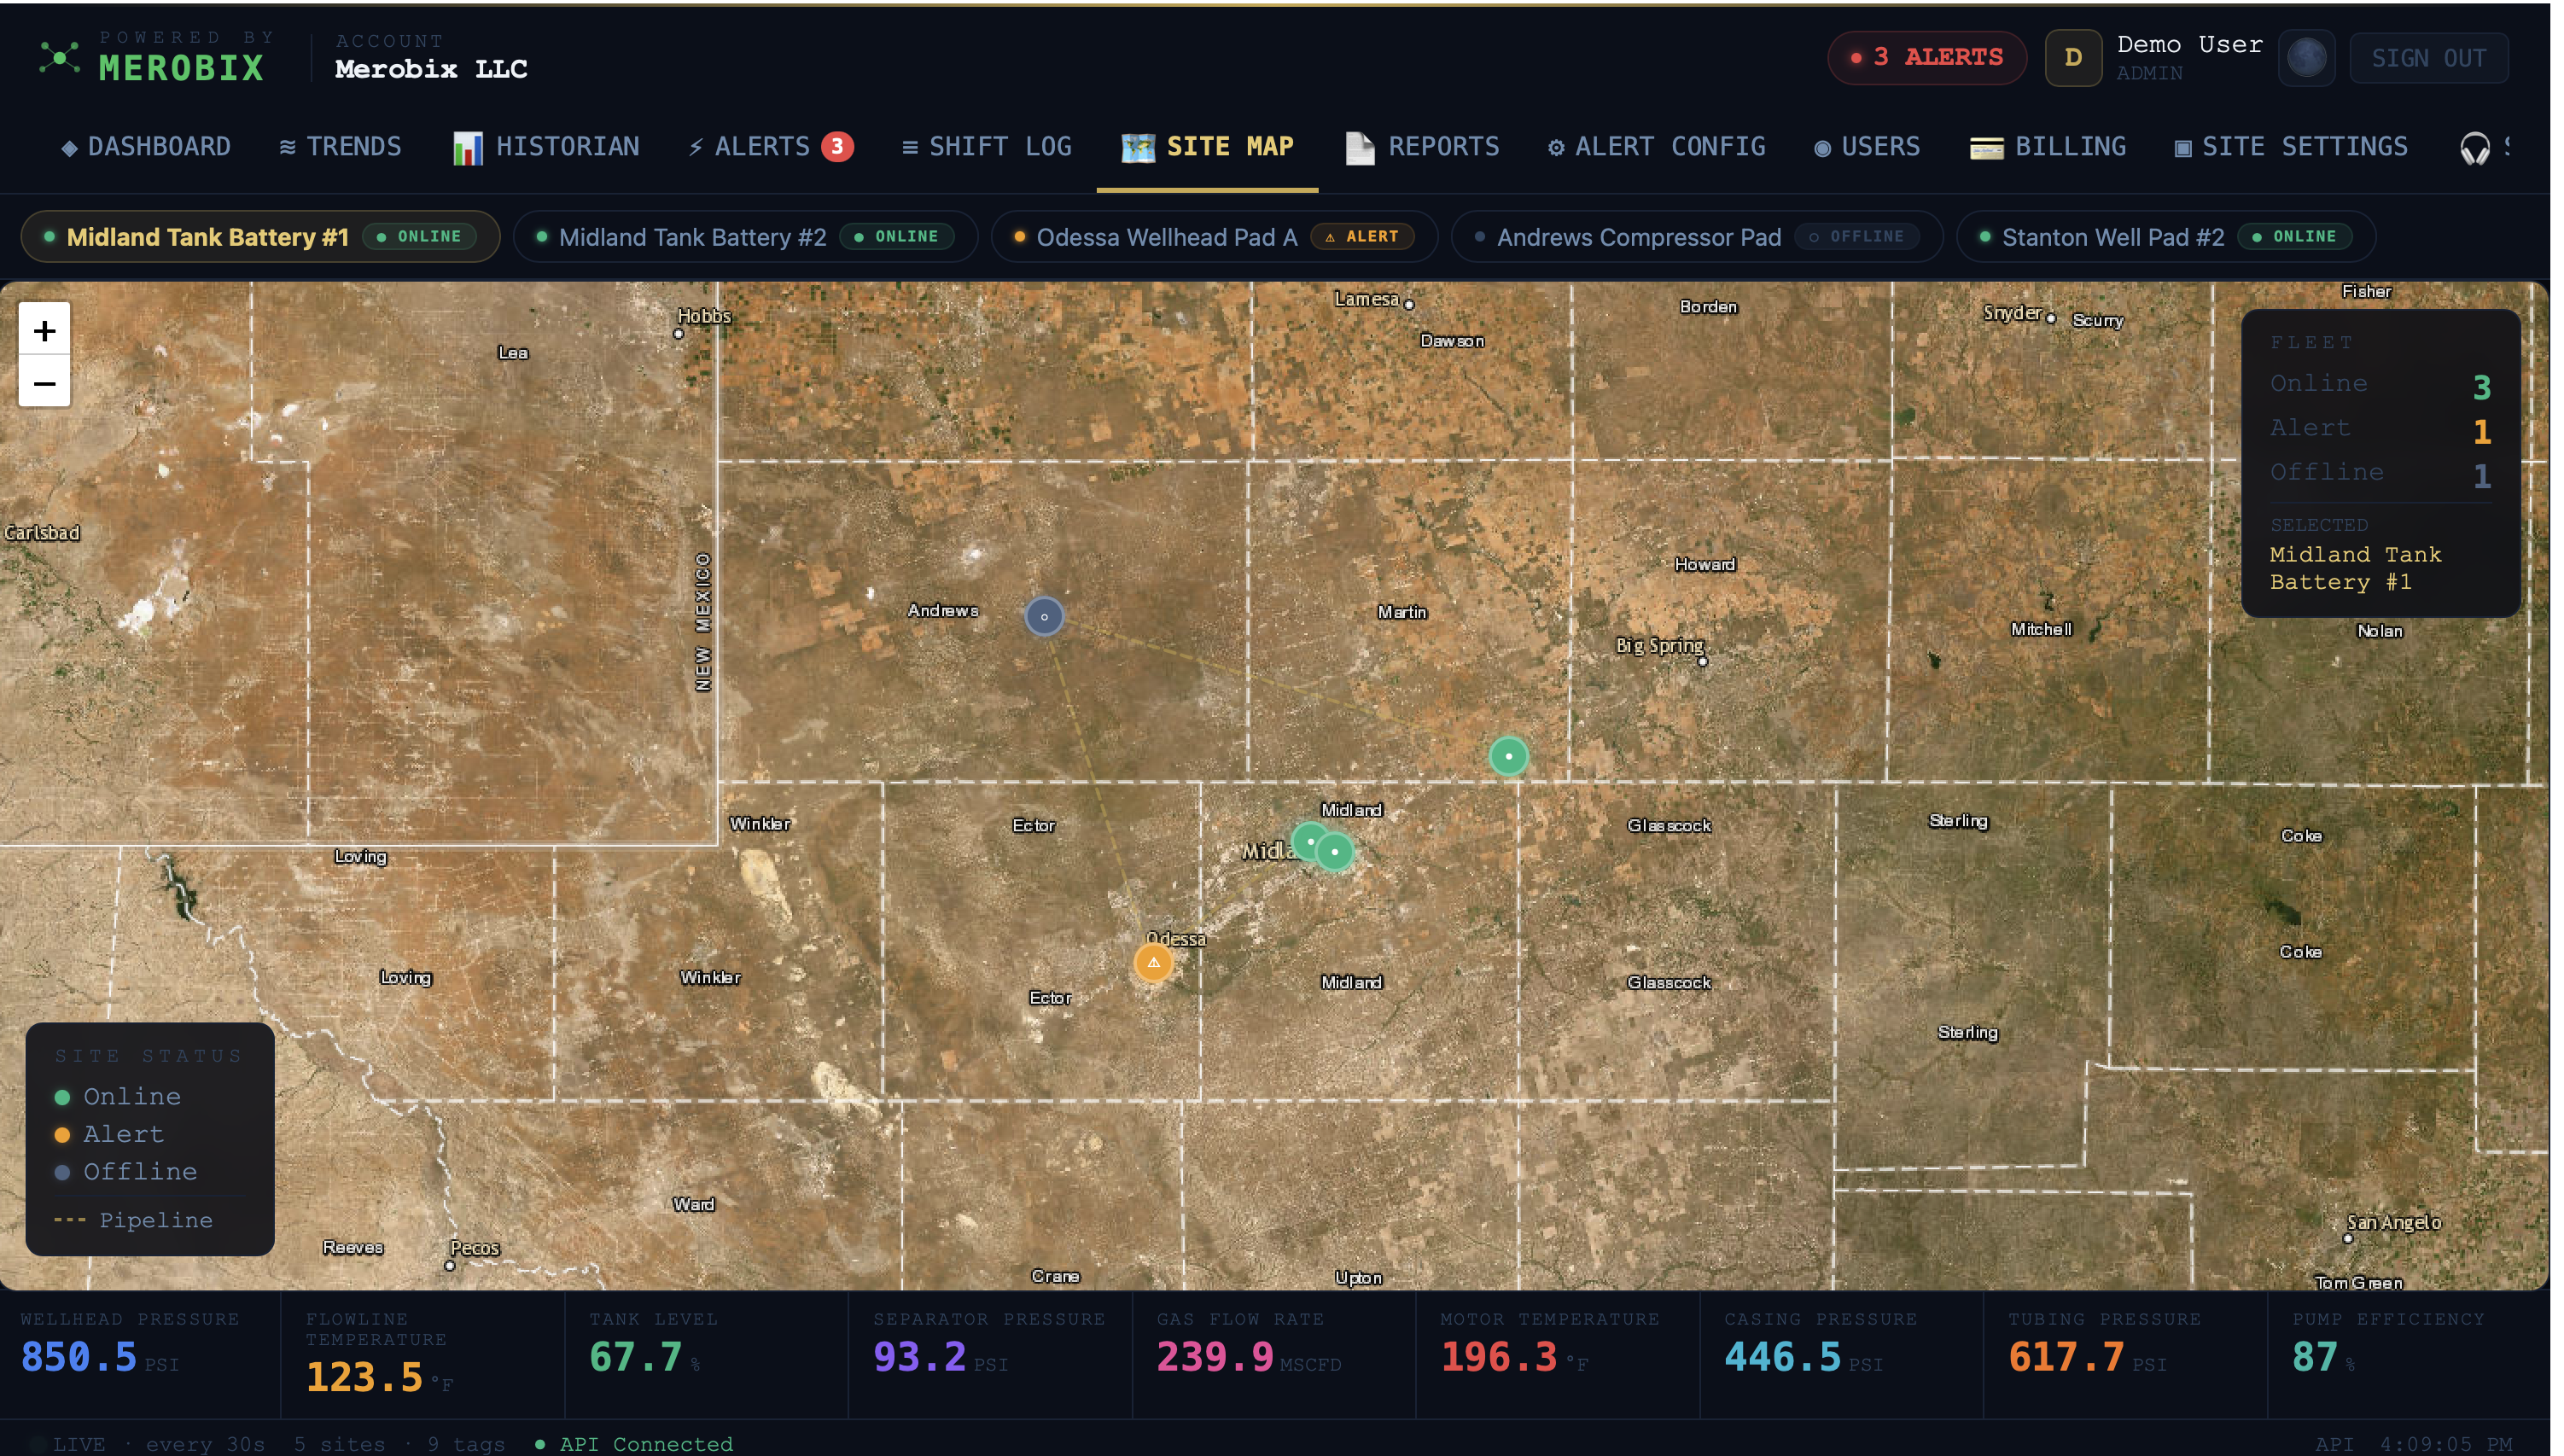The width and height of the screenshot is (2564, 1456).
Task: Select Odessa Wellhead Pad A site chip
Action: coord(1214,237)
